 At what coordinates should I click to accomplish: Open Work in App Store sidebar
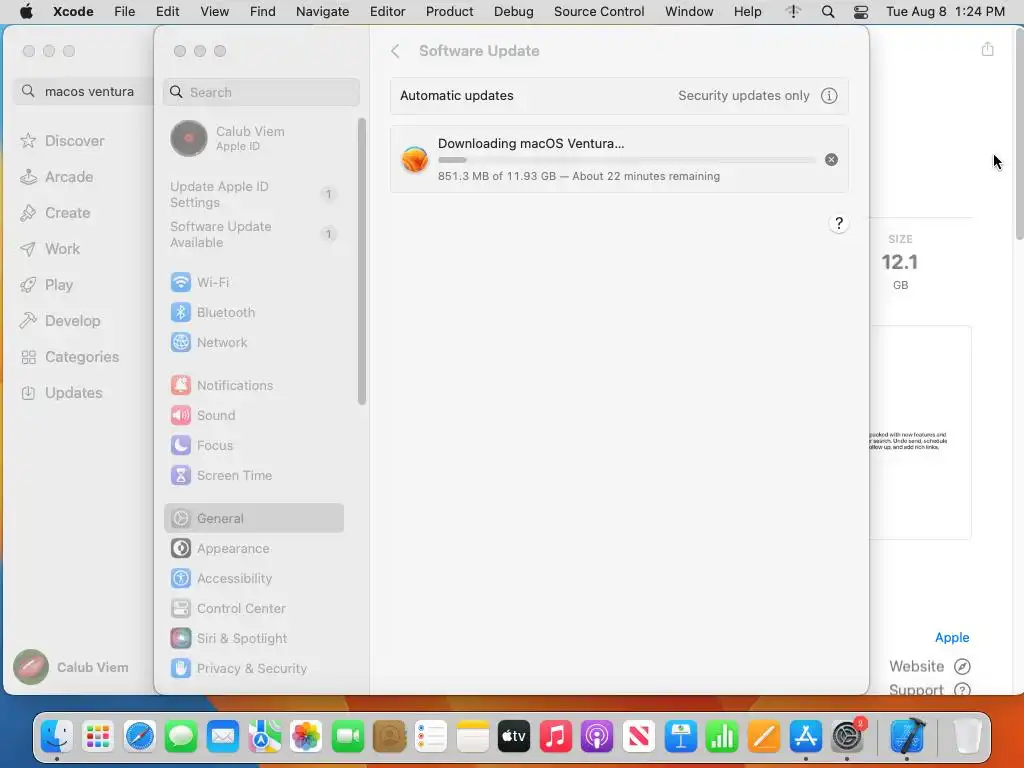[50, 249]
